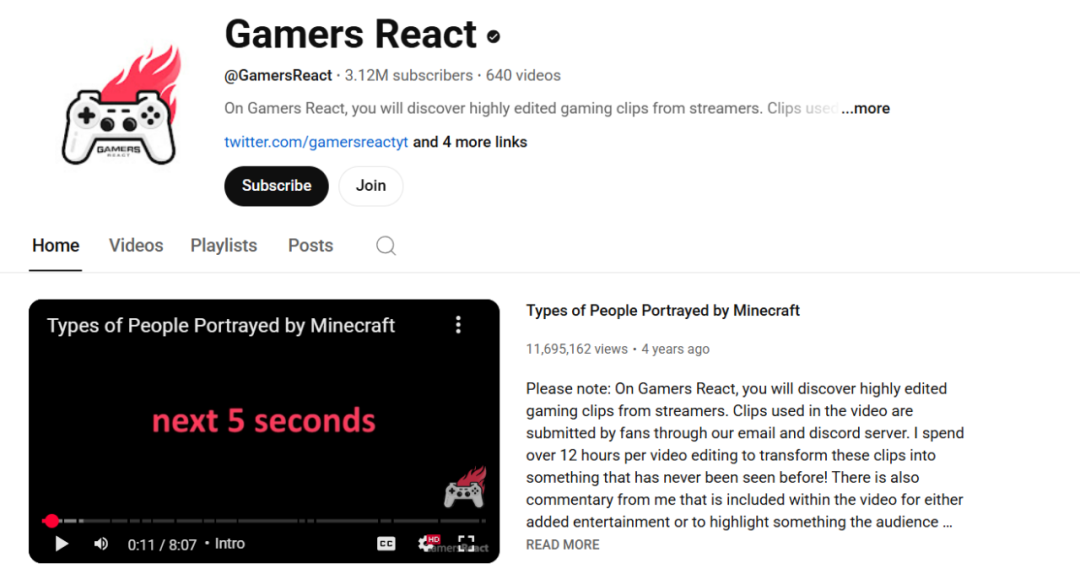Click the search icon in channel tabs
This screenshot has height=585, width=1080.
tap(386, 246)
